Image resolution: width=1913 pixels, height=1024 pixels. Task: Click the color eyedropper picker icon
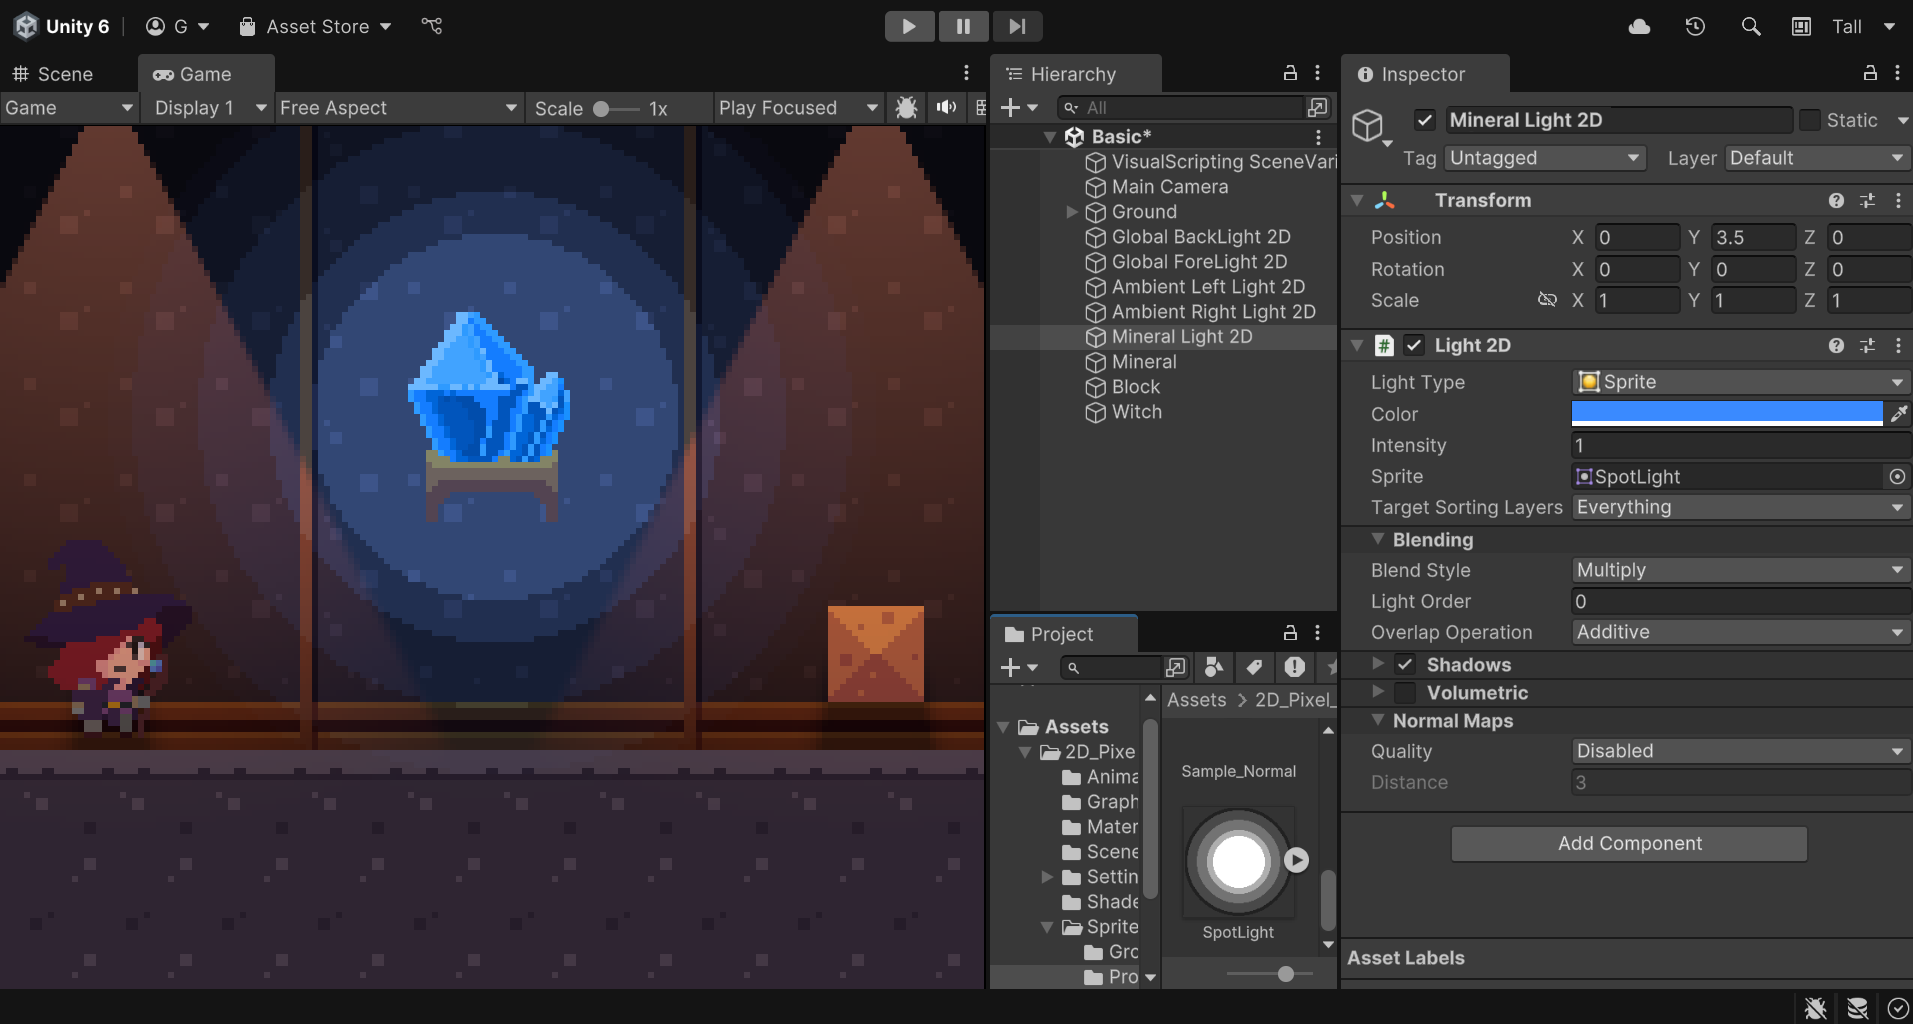(1898, 414)
